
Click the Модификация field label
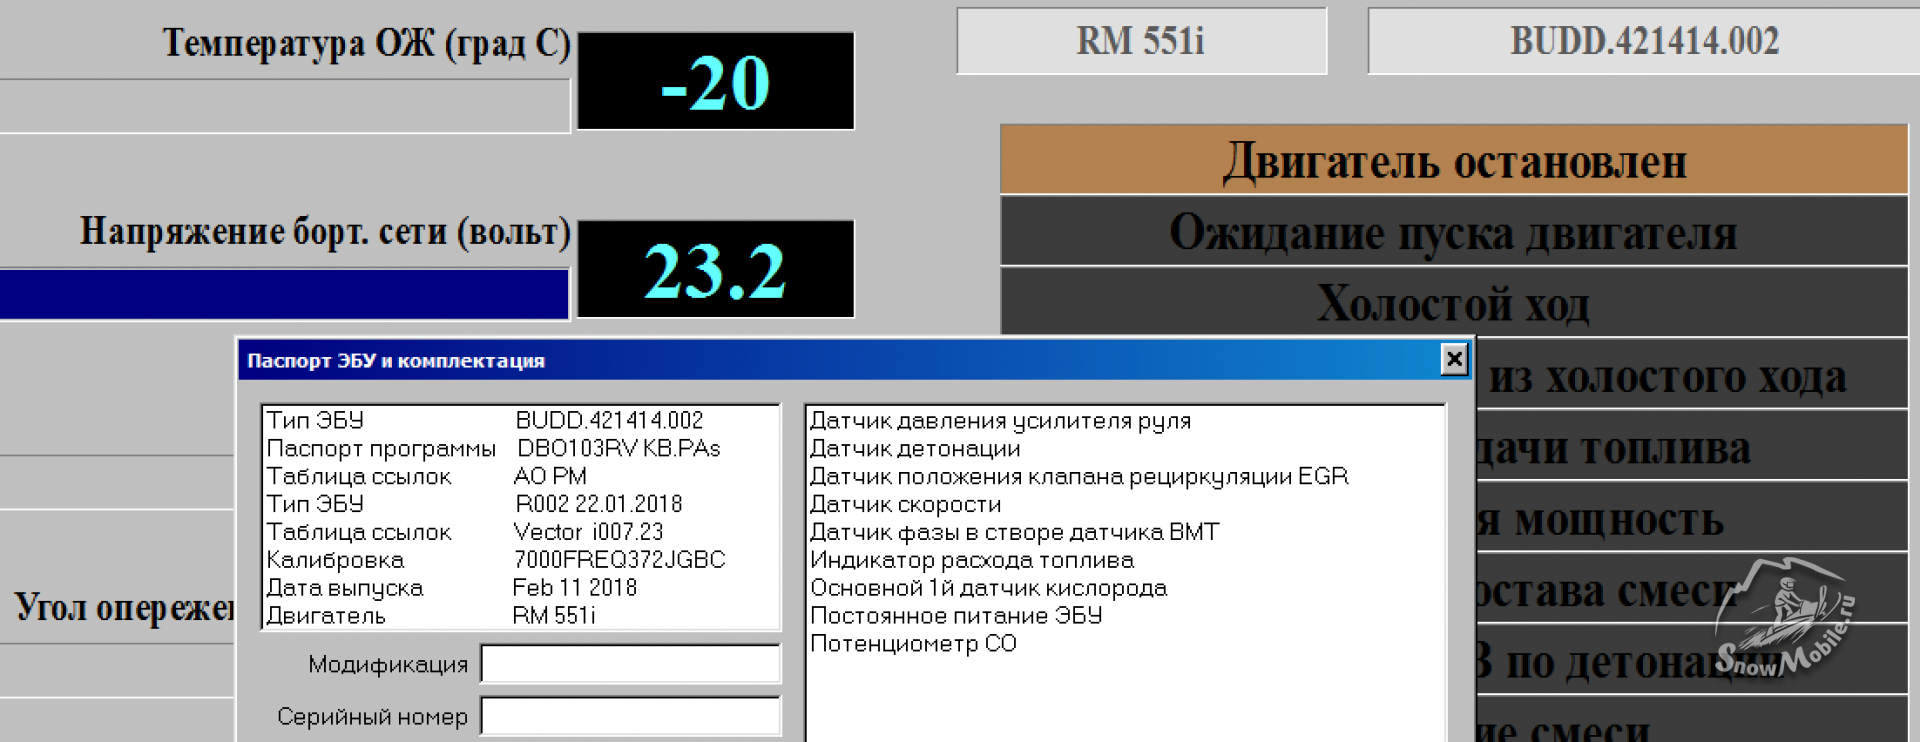coord(388,664)
